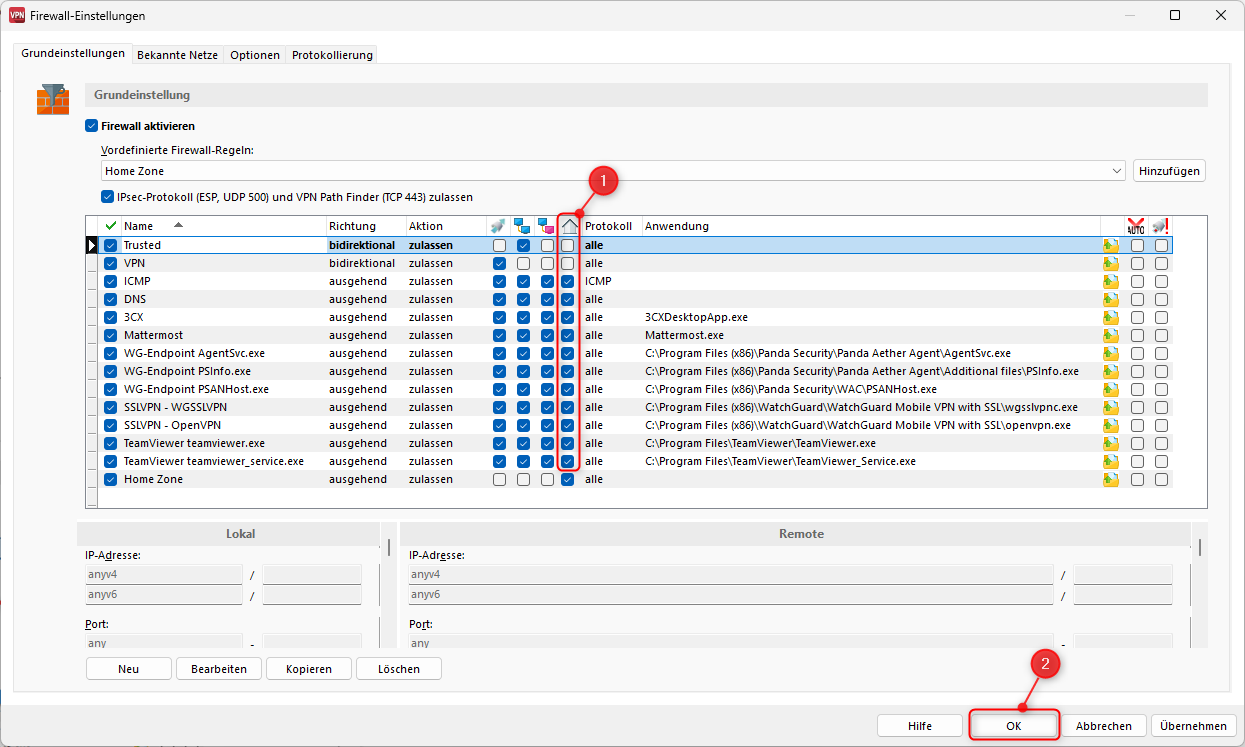Click the firewall brick wall icon
1245x747 pixels.
(x=53, y=100)
